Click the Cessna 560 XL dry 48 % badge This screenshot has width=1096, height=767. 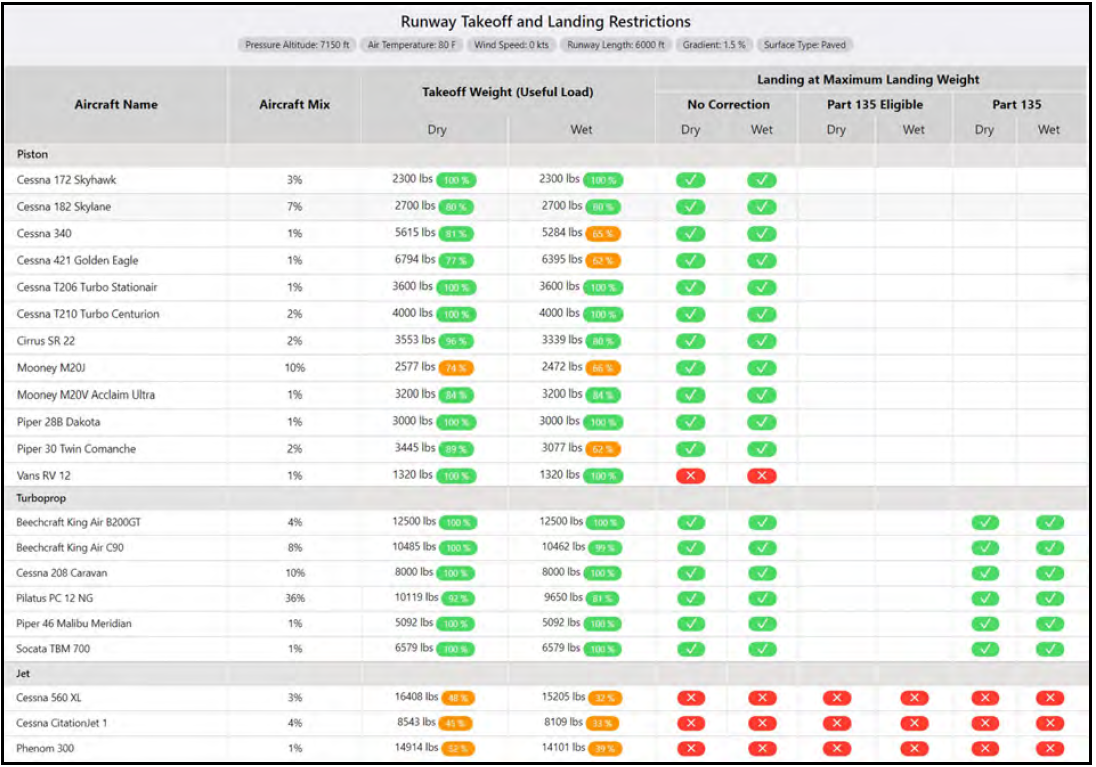point(458,698)
